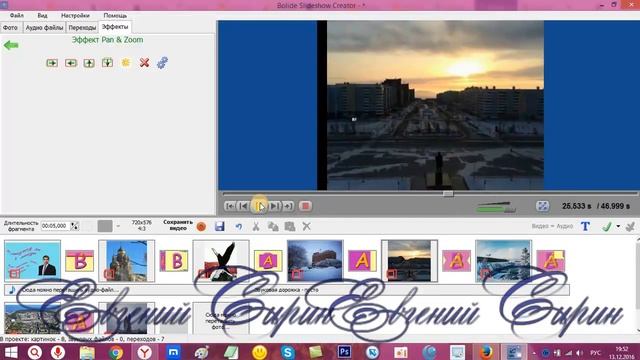
Task: Open Skype from the taskbar
Action: tap(288, 352)
